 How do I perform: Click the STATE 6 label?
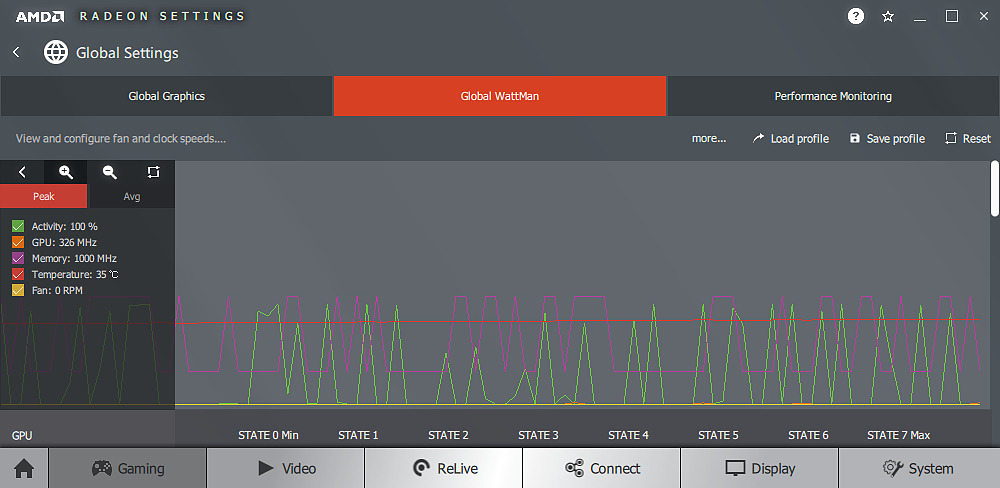point(808,435)
